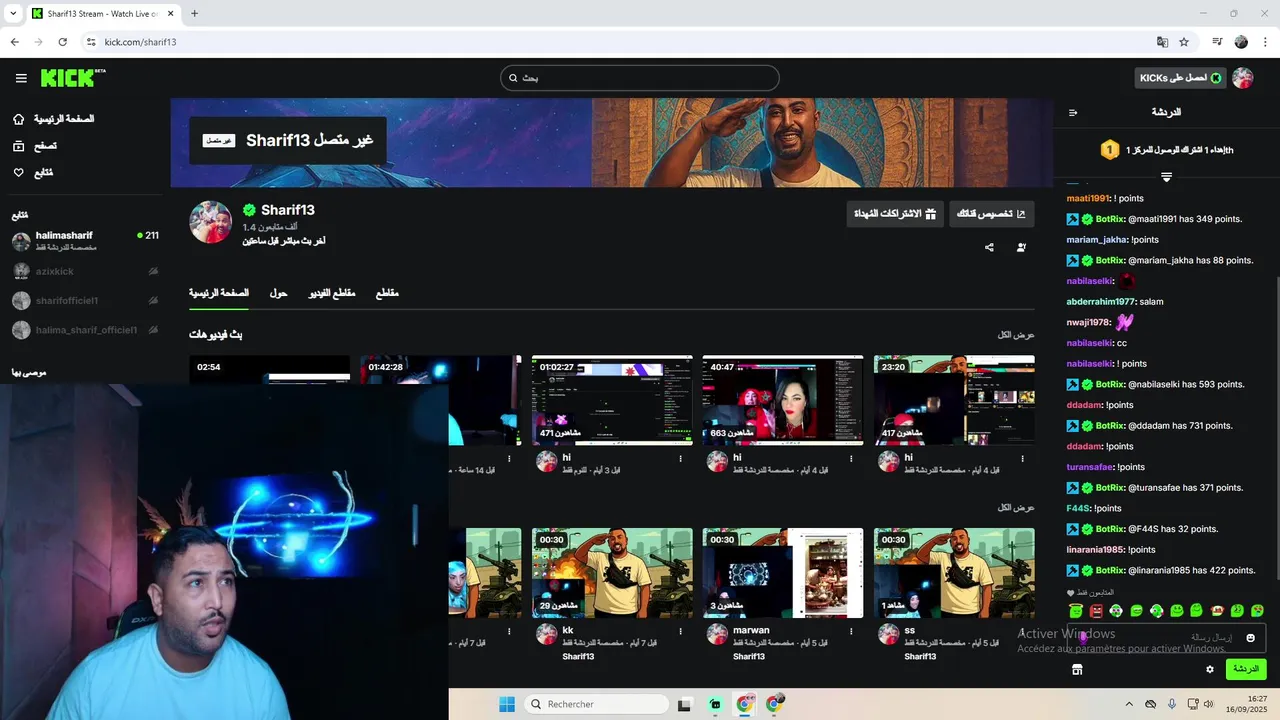The width and height of the screenshot is (1280, 720).
Task: Open the hamburger navigation menu
Action: pos(21,78)
